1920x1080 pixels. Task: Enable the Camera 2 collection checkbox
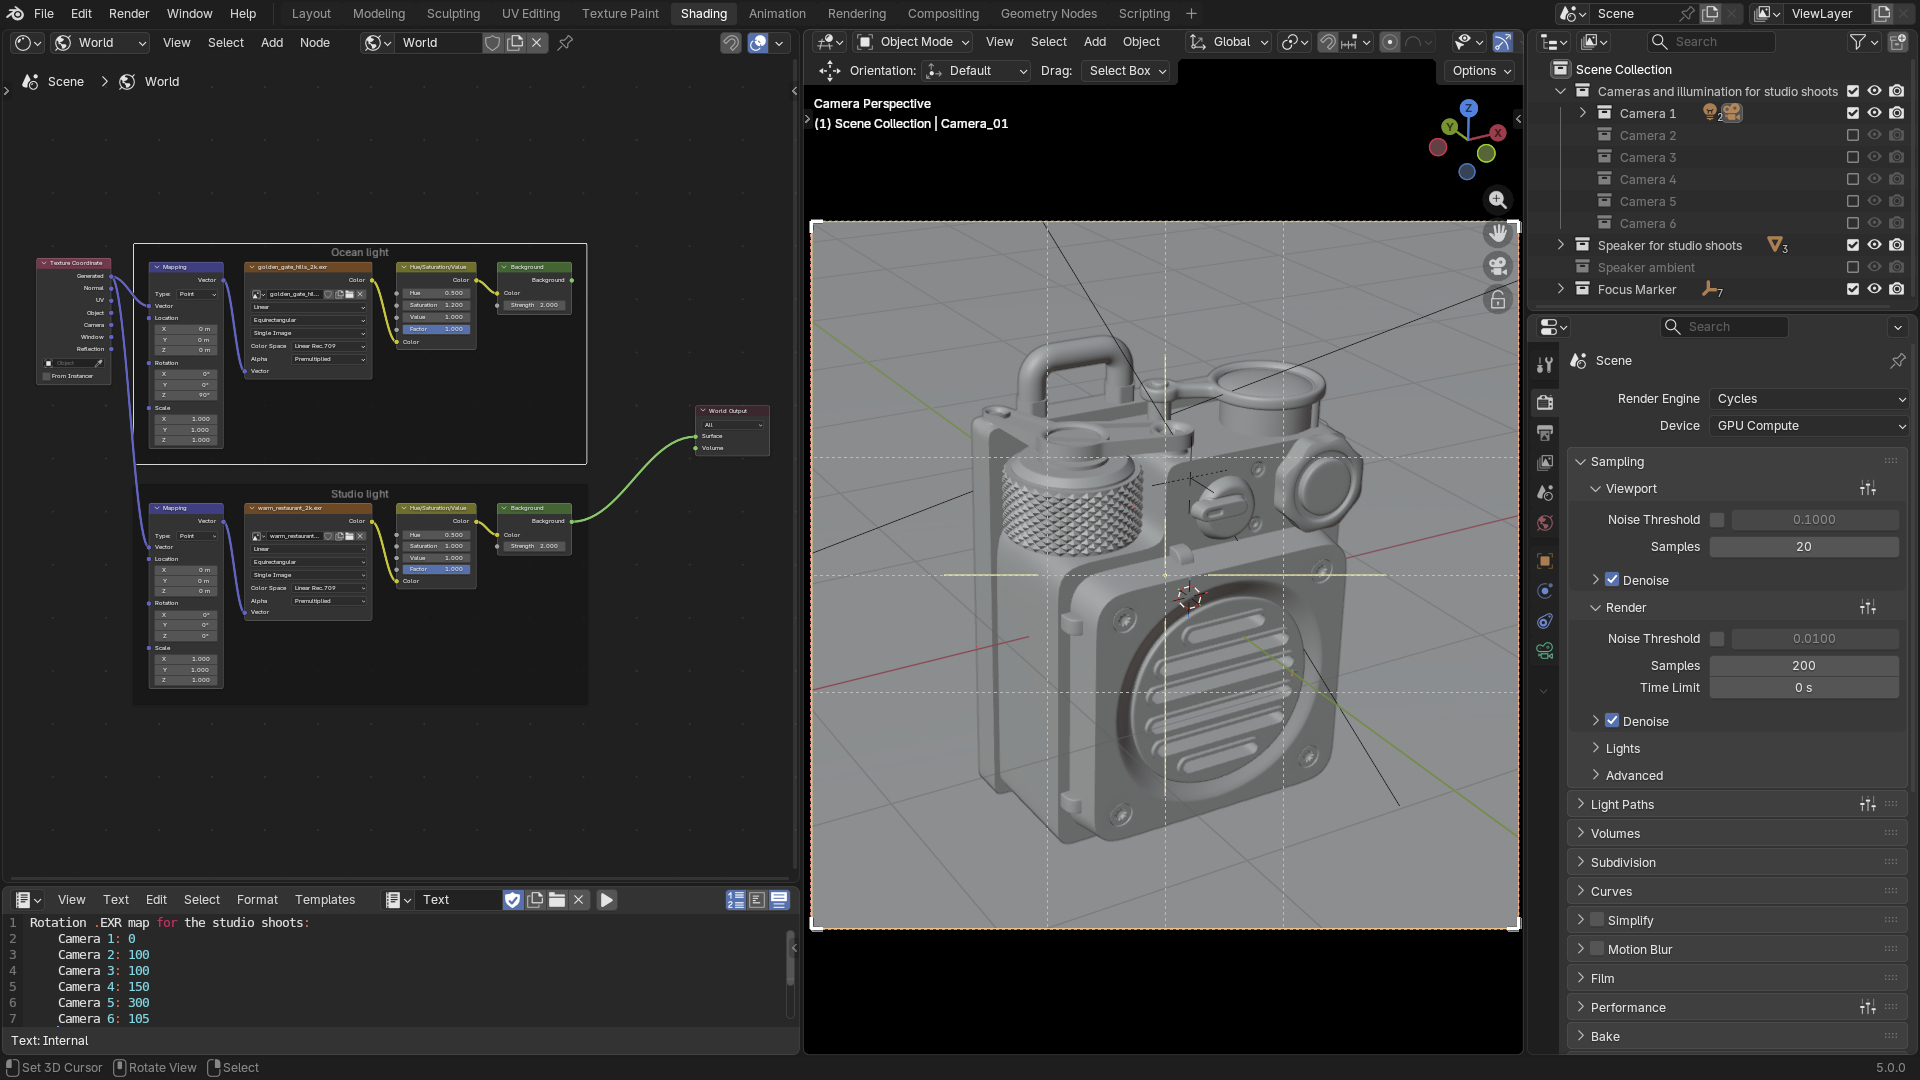coord(1852,135)
